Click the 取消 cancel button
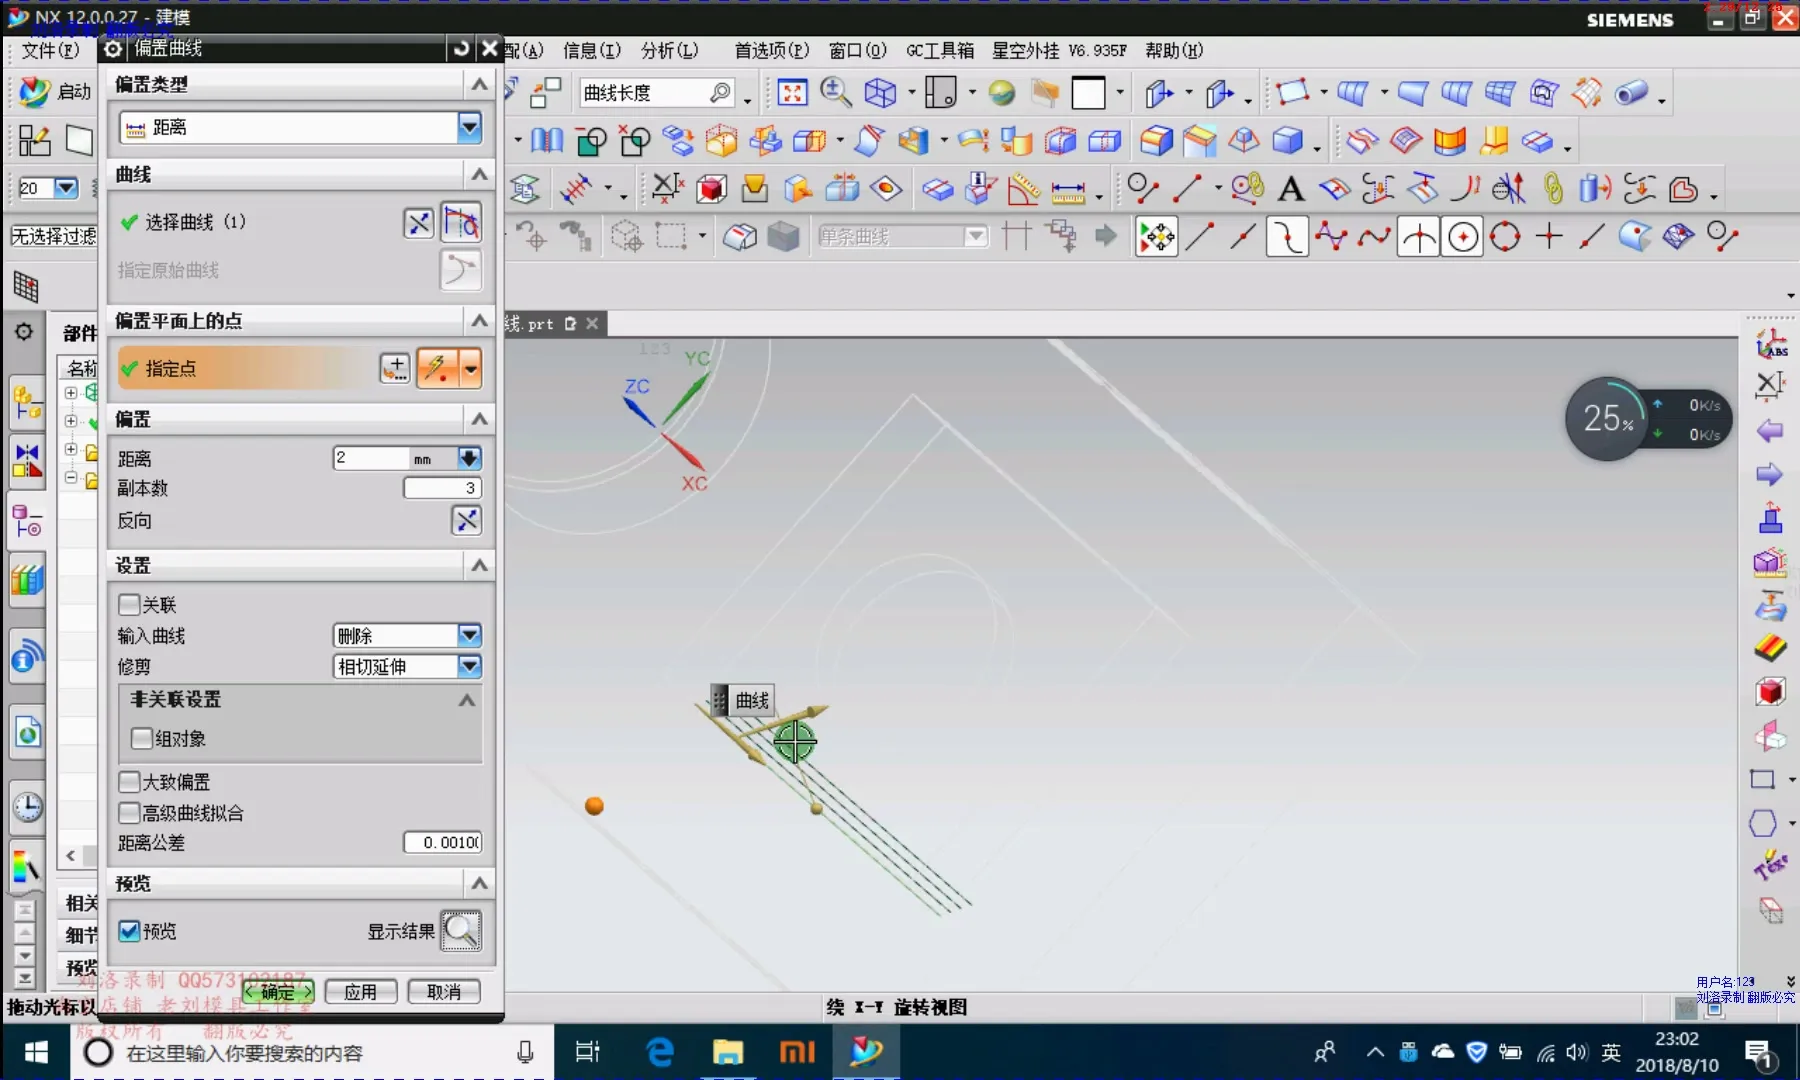Screen dimensions: 1800x1080 coord(444,992)
